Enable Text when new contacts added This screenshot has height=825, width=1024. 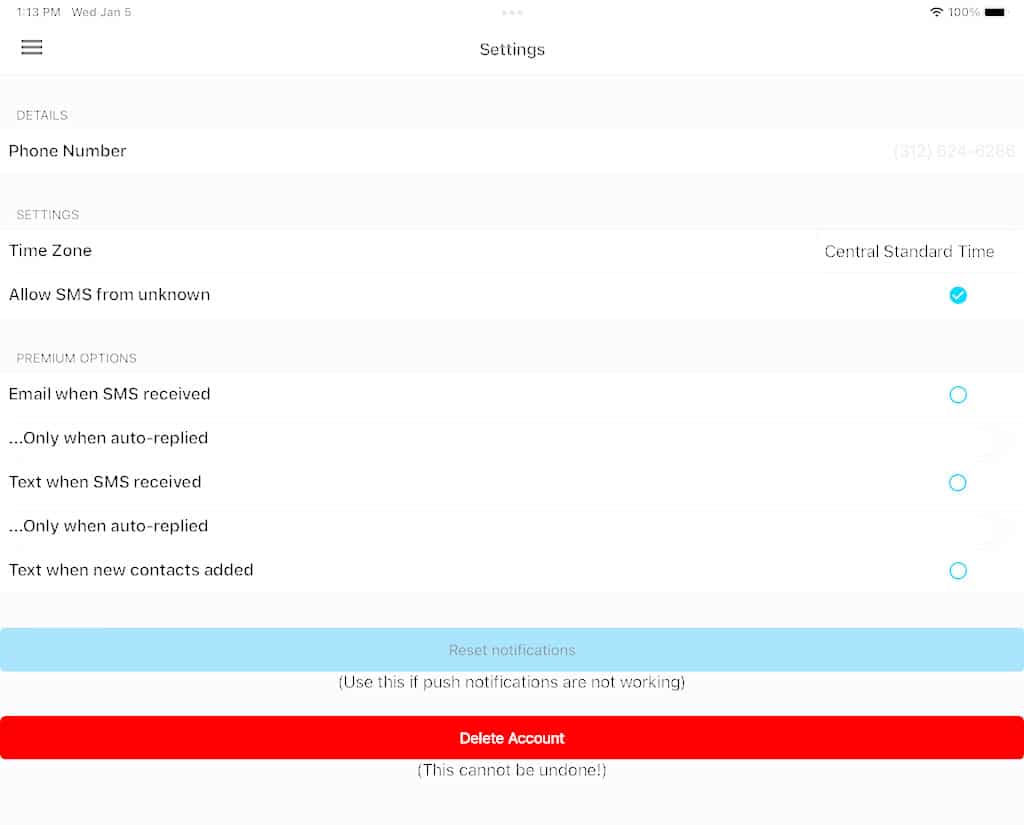957,571
